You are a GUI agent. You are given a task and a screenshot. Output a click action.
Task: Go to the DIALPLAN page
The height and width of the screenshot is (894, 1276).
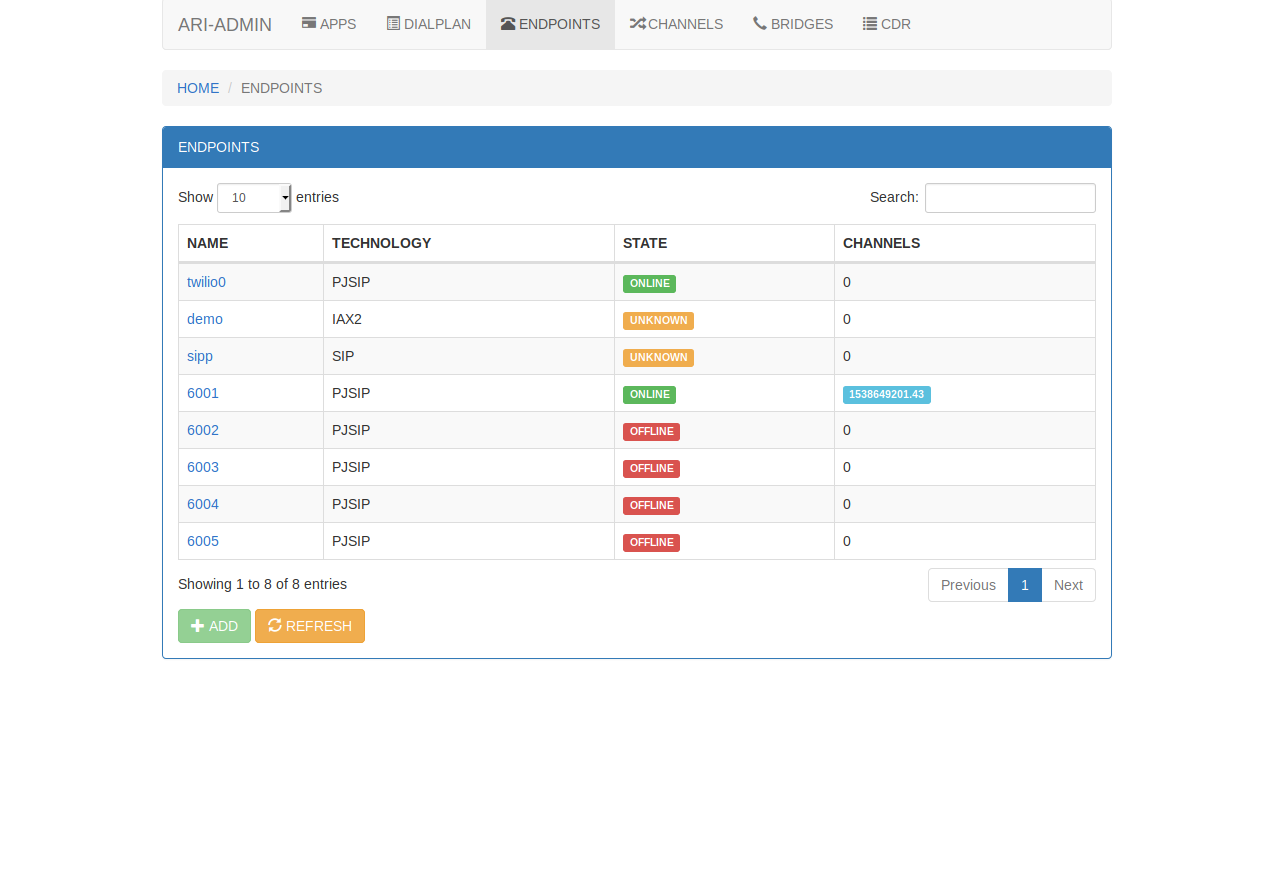click(x=428, y=24)
